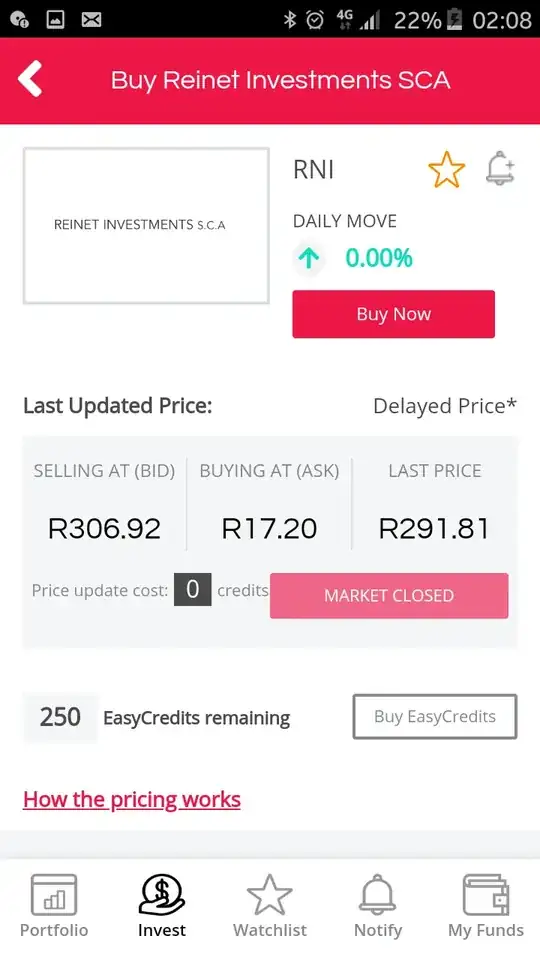Tap the price update cost credits box
The width and height of the screenshot is (540, 960).
point(192,590)
